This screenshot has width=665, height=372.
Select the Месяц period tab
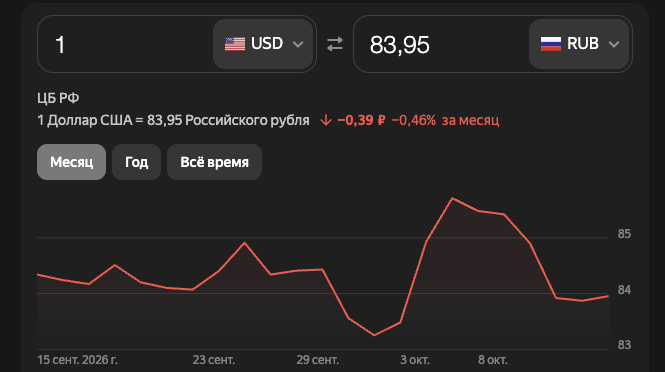coord(71,162)
